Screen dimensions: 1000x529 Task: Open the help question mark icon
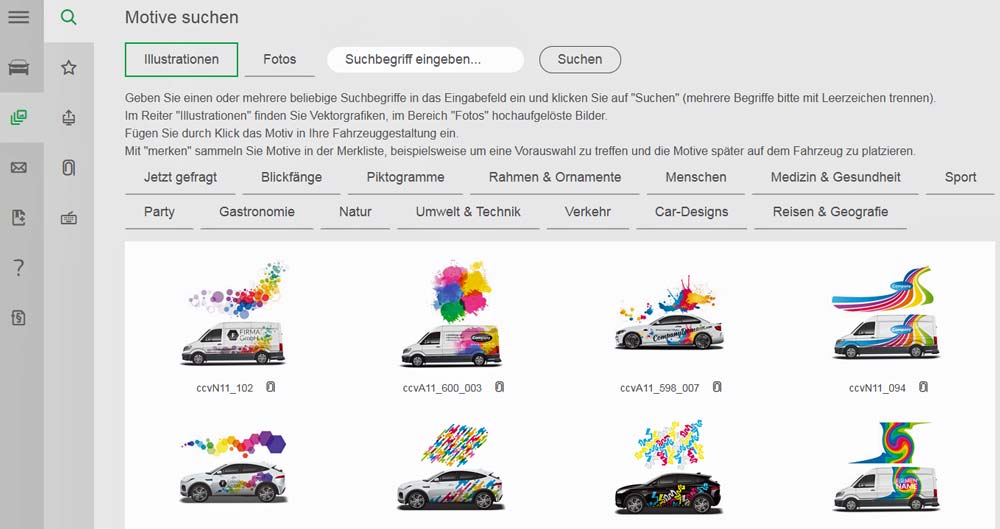point(18,267)
